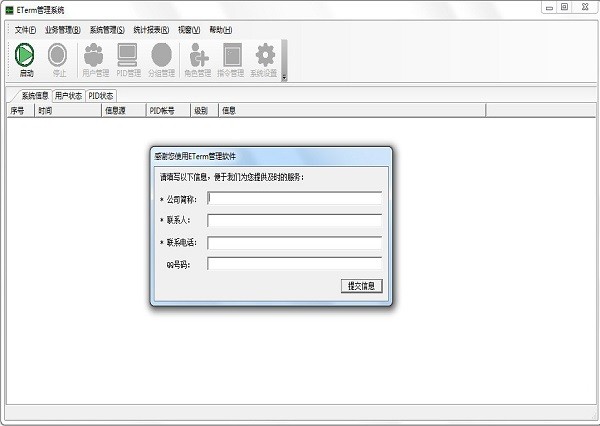Image resolution: width=600 pixels, height=426 pixels.
Task: Open the 统计报表(R) menu
Action: click(x=150, y=30)
